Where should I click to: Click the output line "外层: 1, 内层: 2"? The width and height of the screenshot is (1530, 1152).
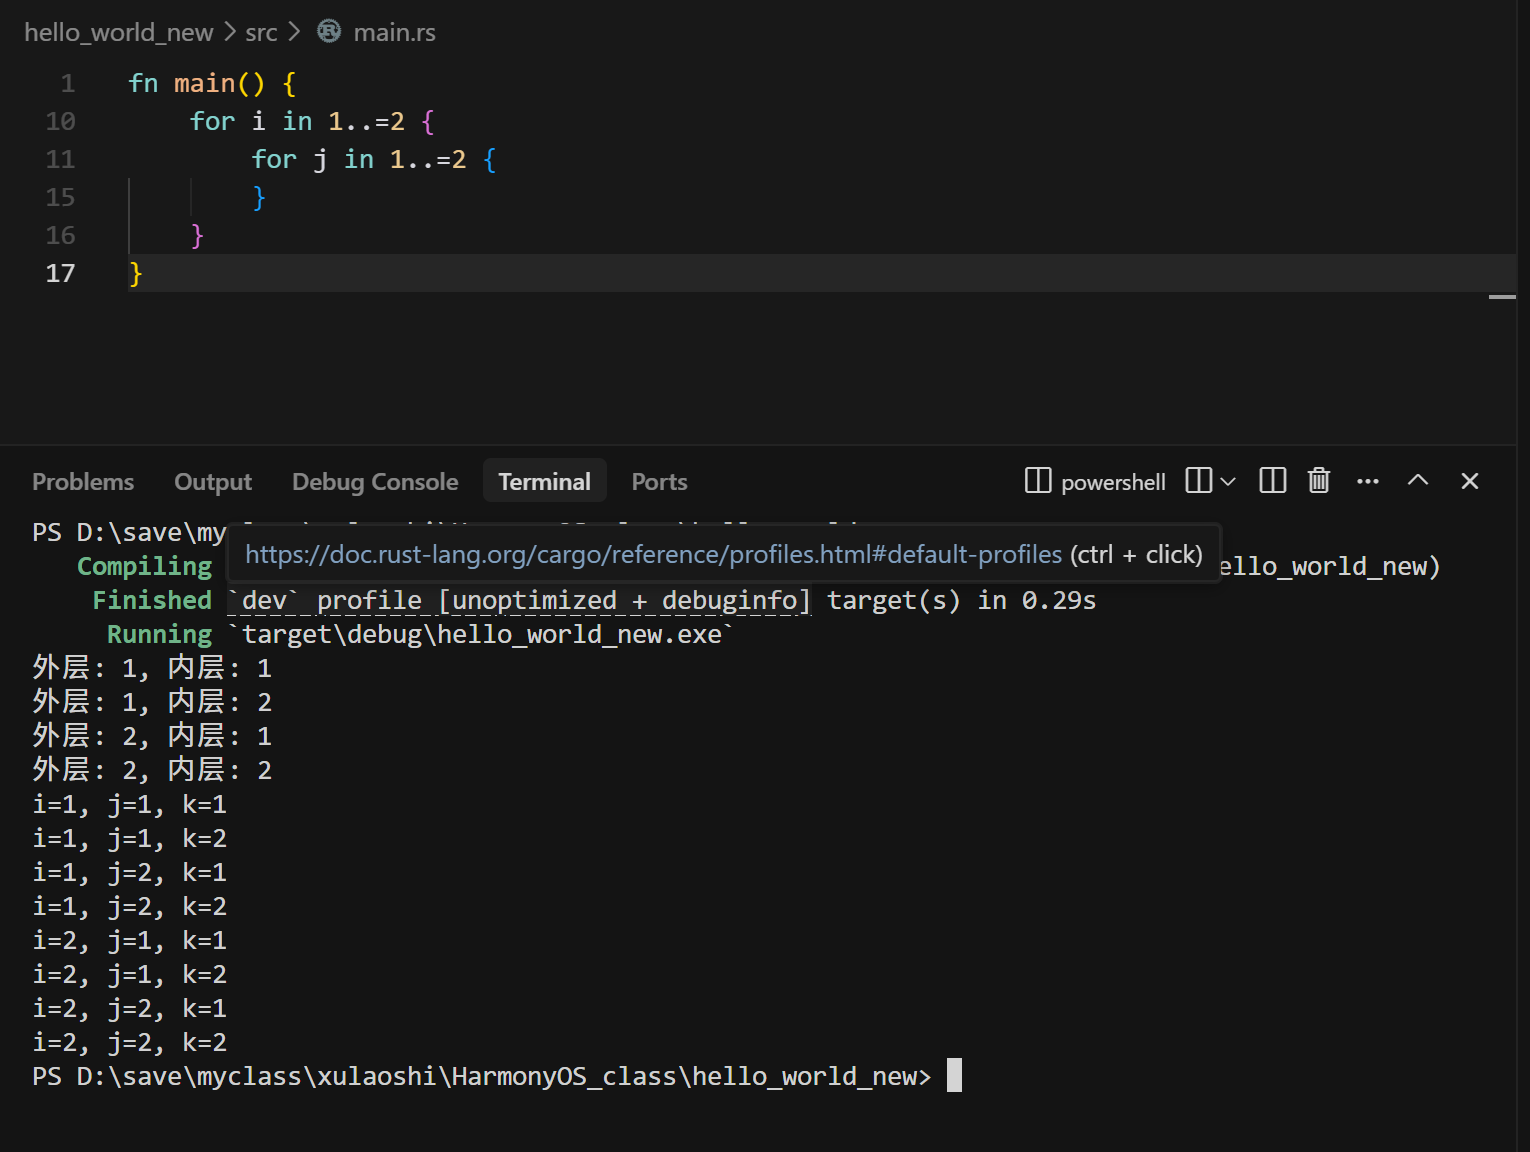pyautogui.click(x=152, y=702)
